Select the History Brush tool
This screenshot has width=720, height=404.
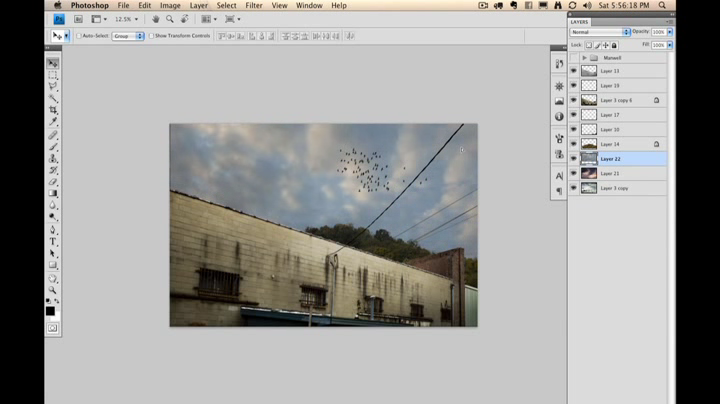[x=53, y=170]
